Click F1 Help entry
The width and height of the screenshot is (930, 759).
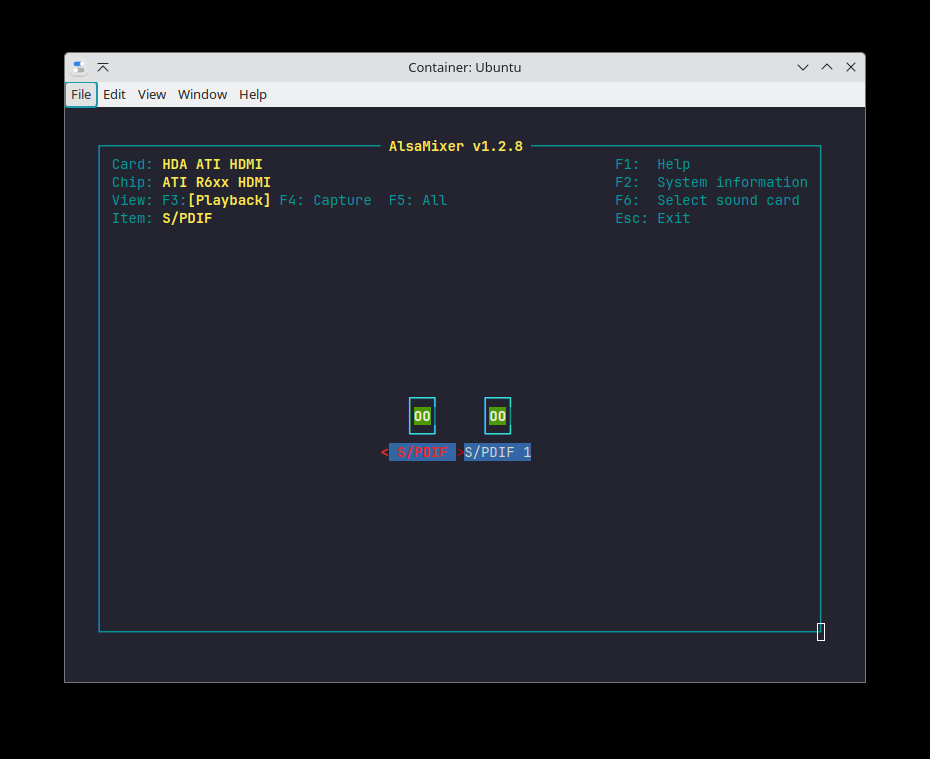click(x=652, y=164)
